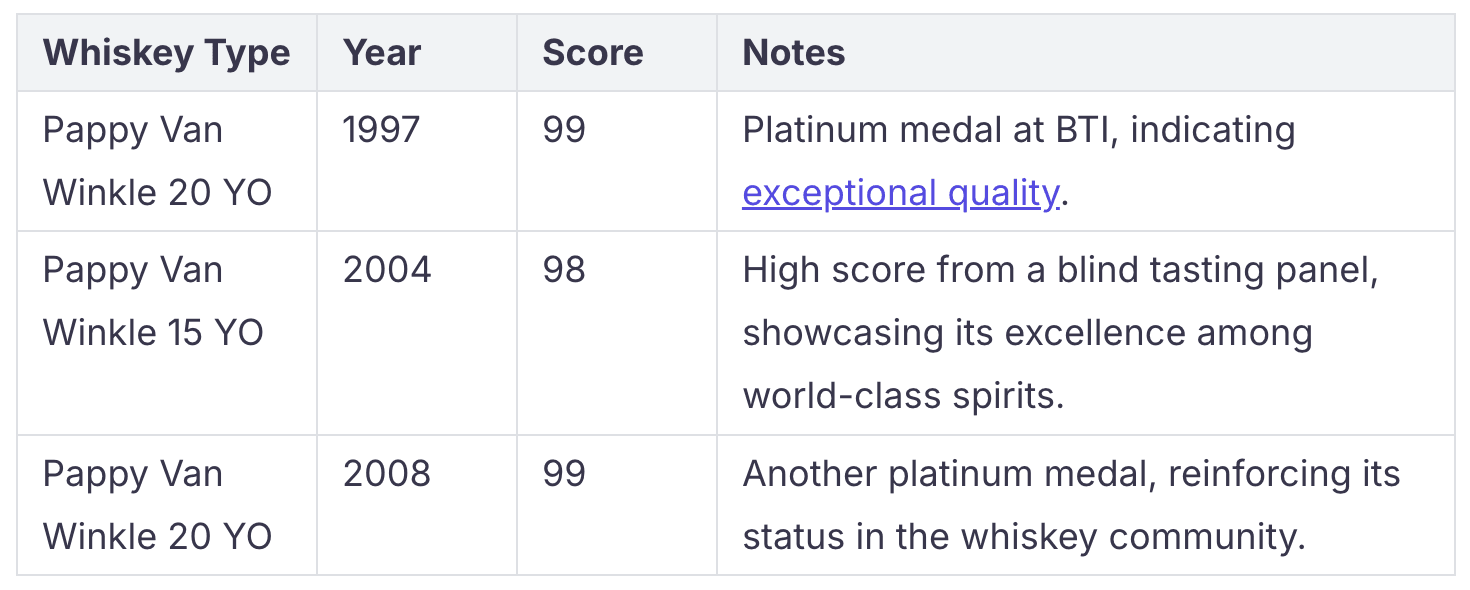Click the score 98 cell
The height and width of the screenshot is (590, 1470).
point(564,271)
